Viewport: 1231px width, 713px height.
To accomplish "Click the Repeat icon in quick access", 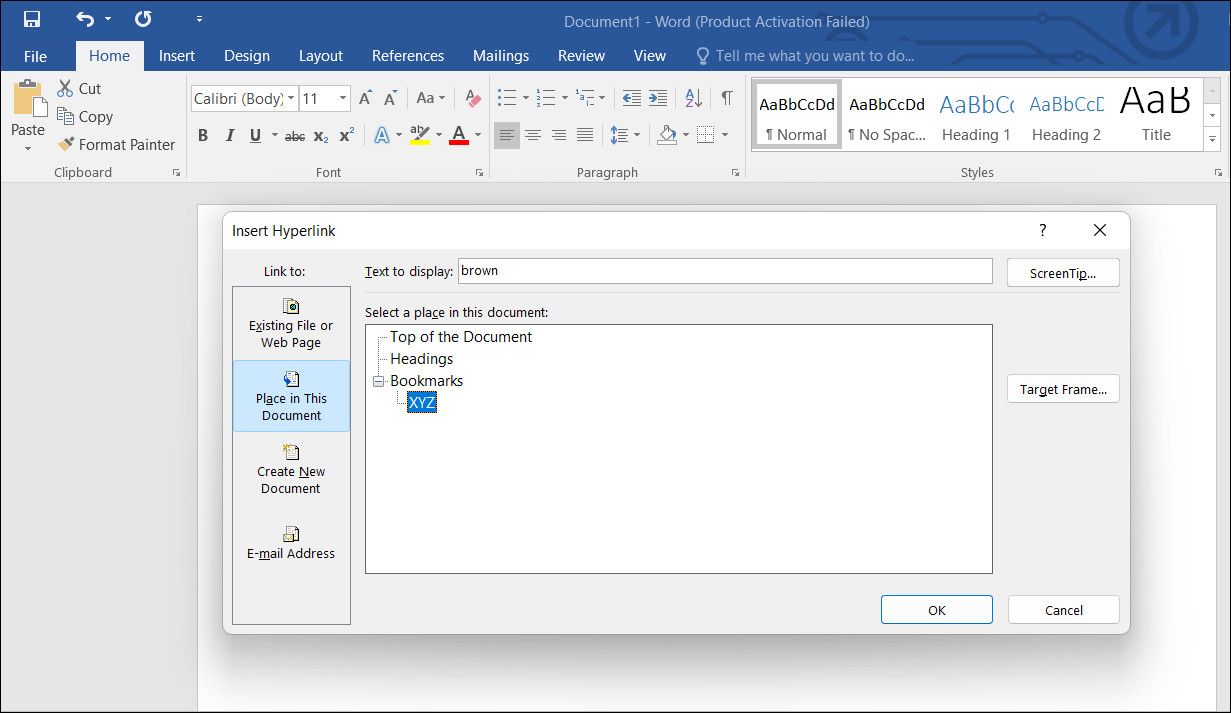I will point(143,19).
